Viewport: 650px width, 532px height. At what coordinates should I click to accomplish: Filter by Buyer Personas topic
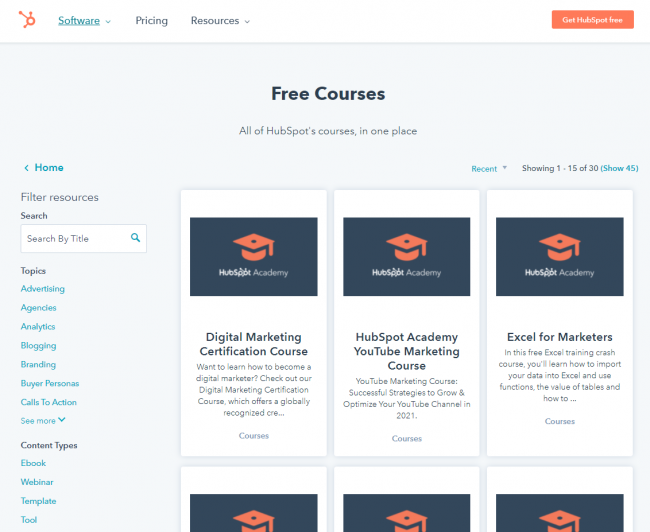coord(50,383)
